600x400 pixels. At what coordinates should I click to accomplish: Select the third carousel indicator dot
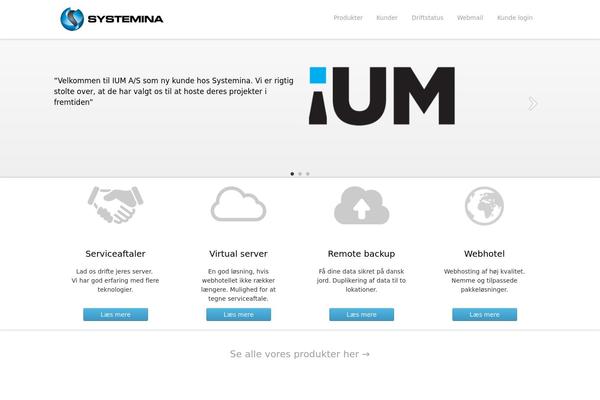(308, 174)
